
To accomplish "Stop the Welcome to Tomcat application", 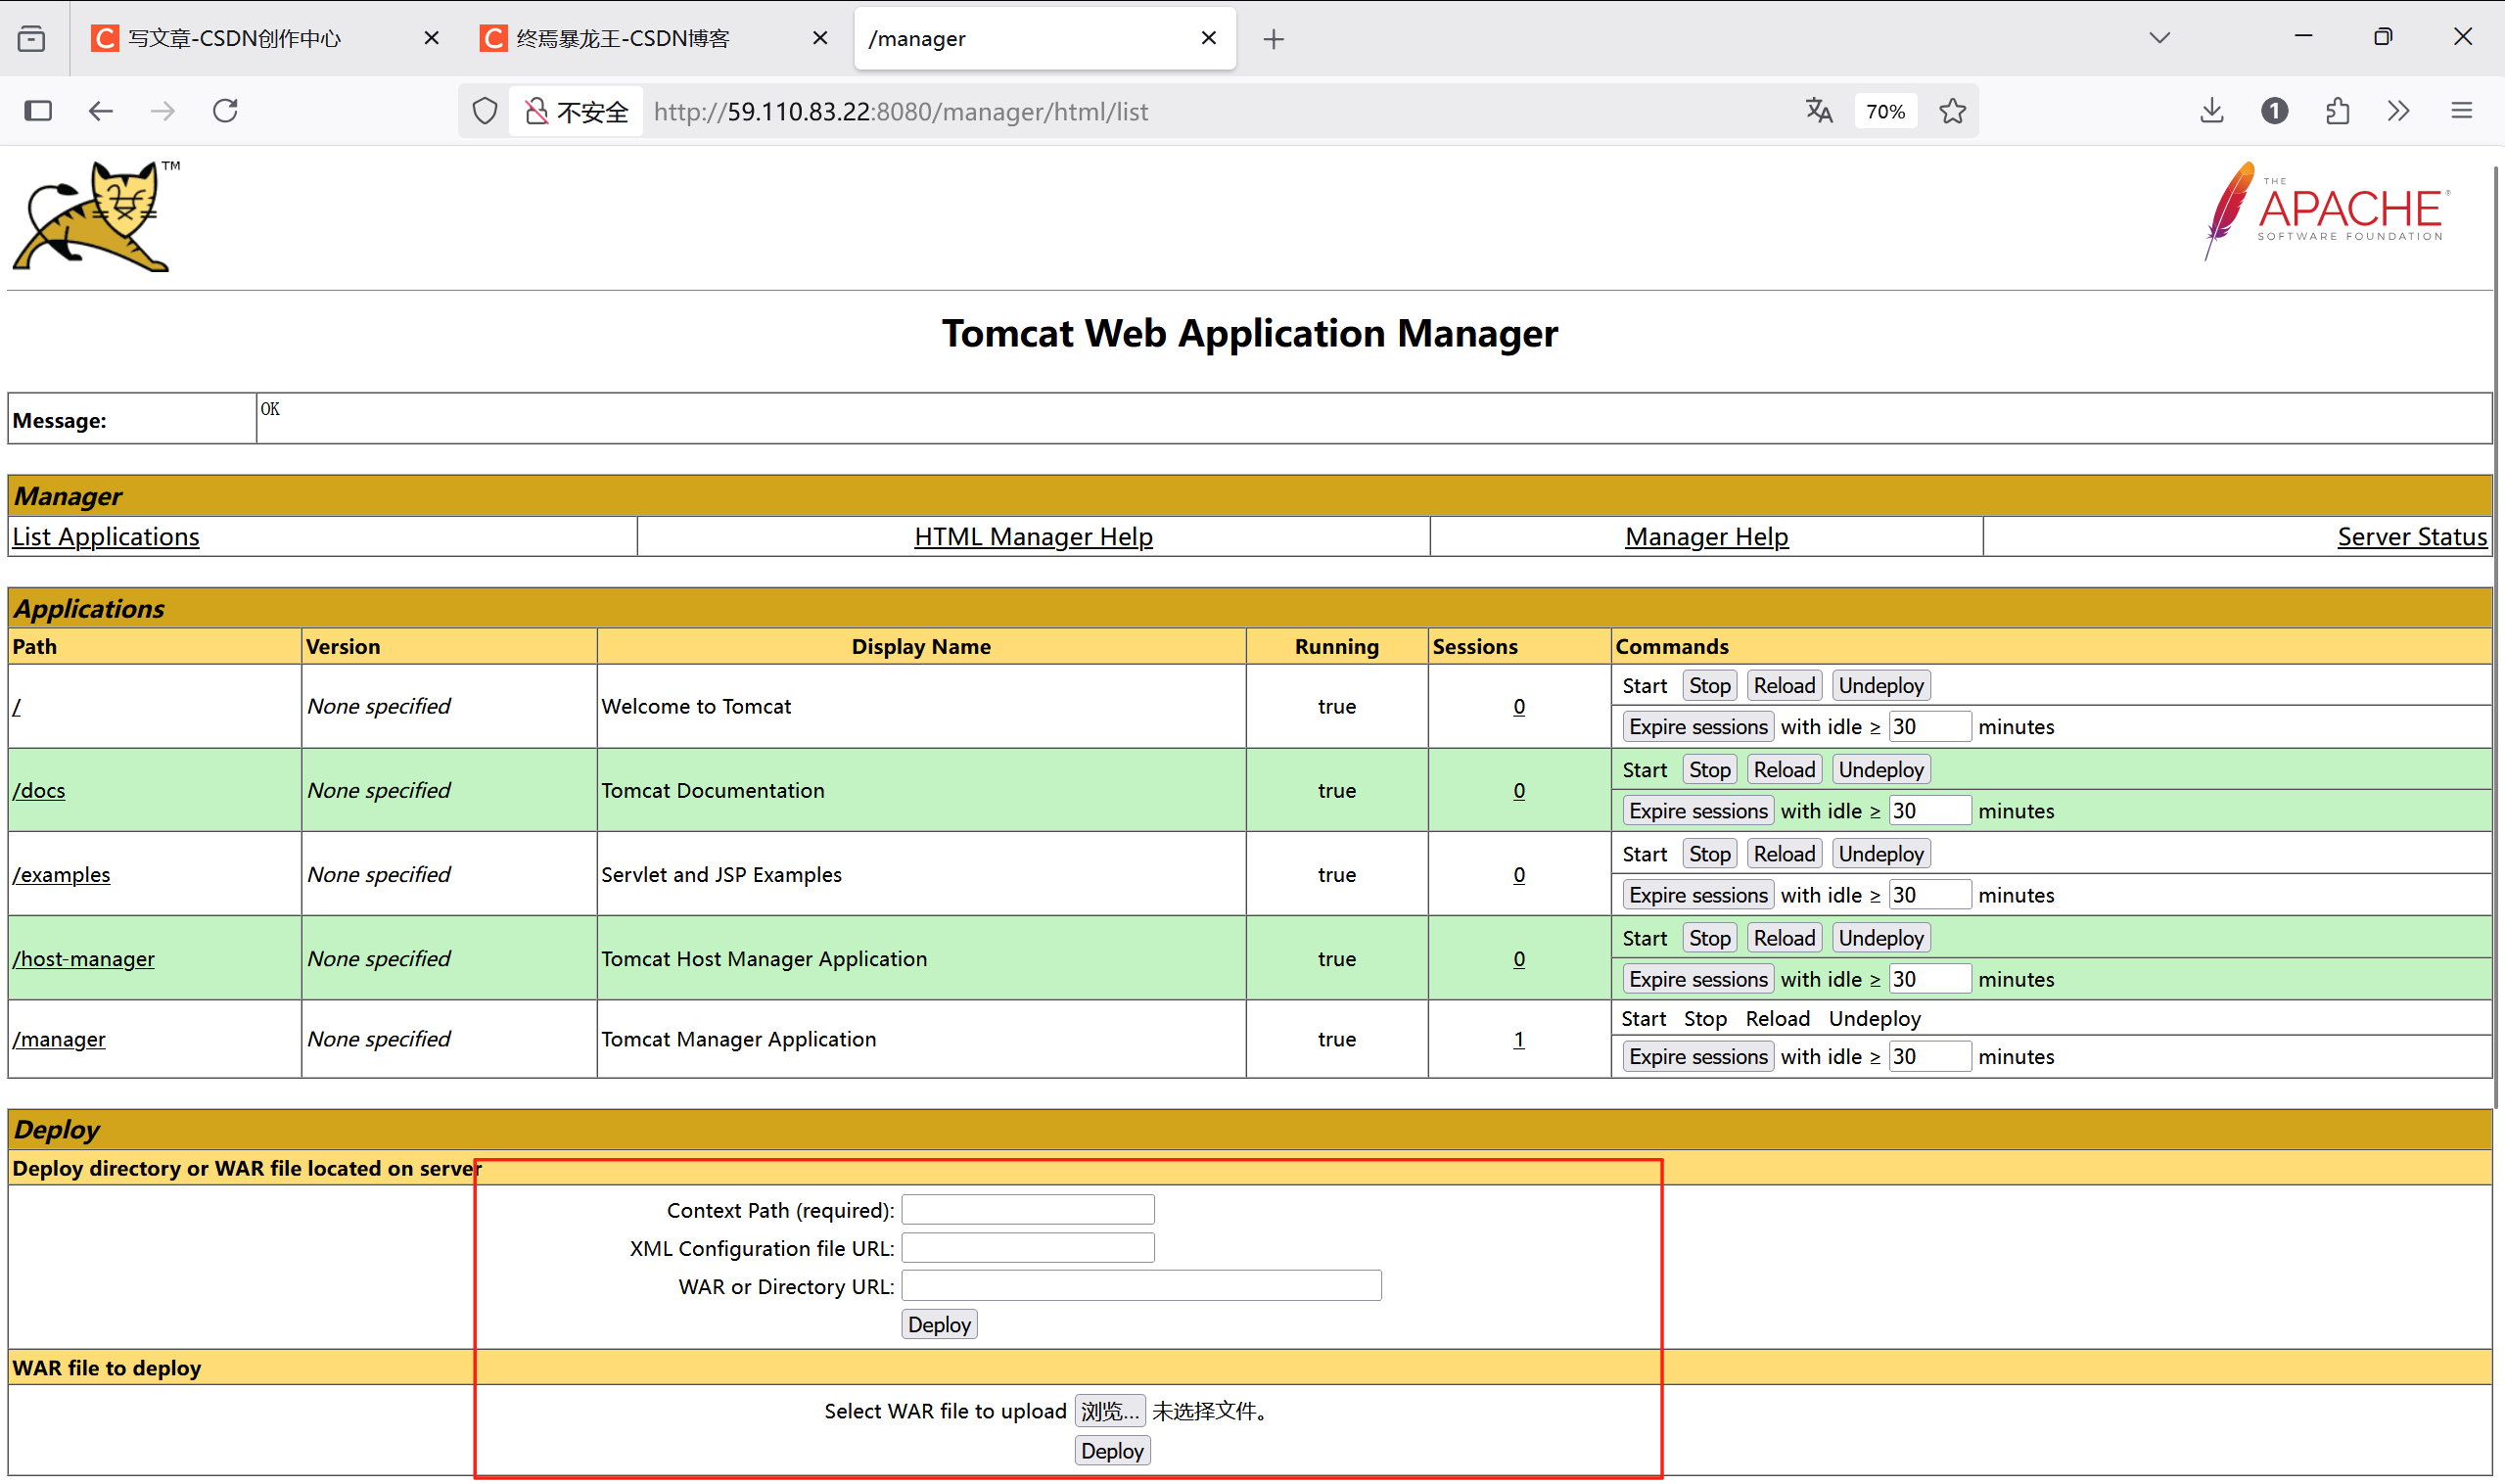I will pos(1709,686).
